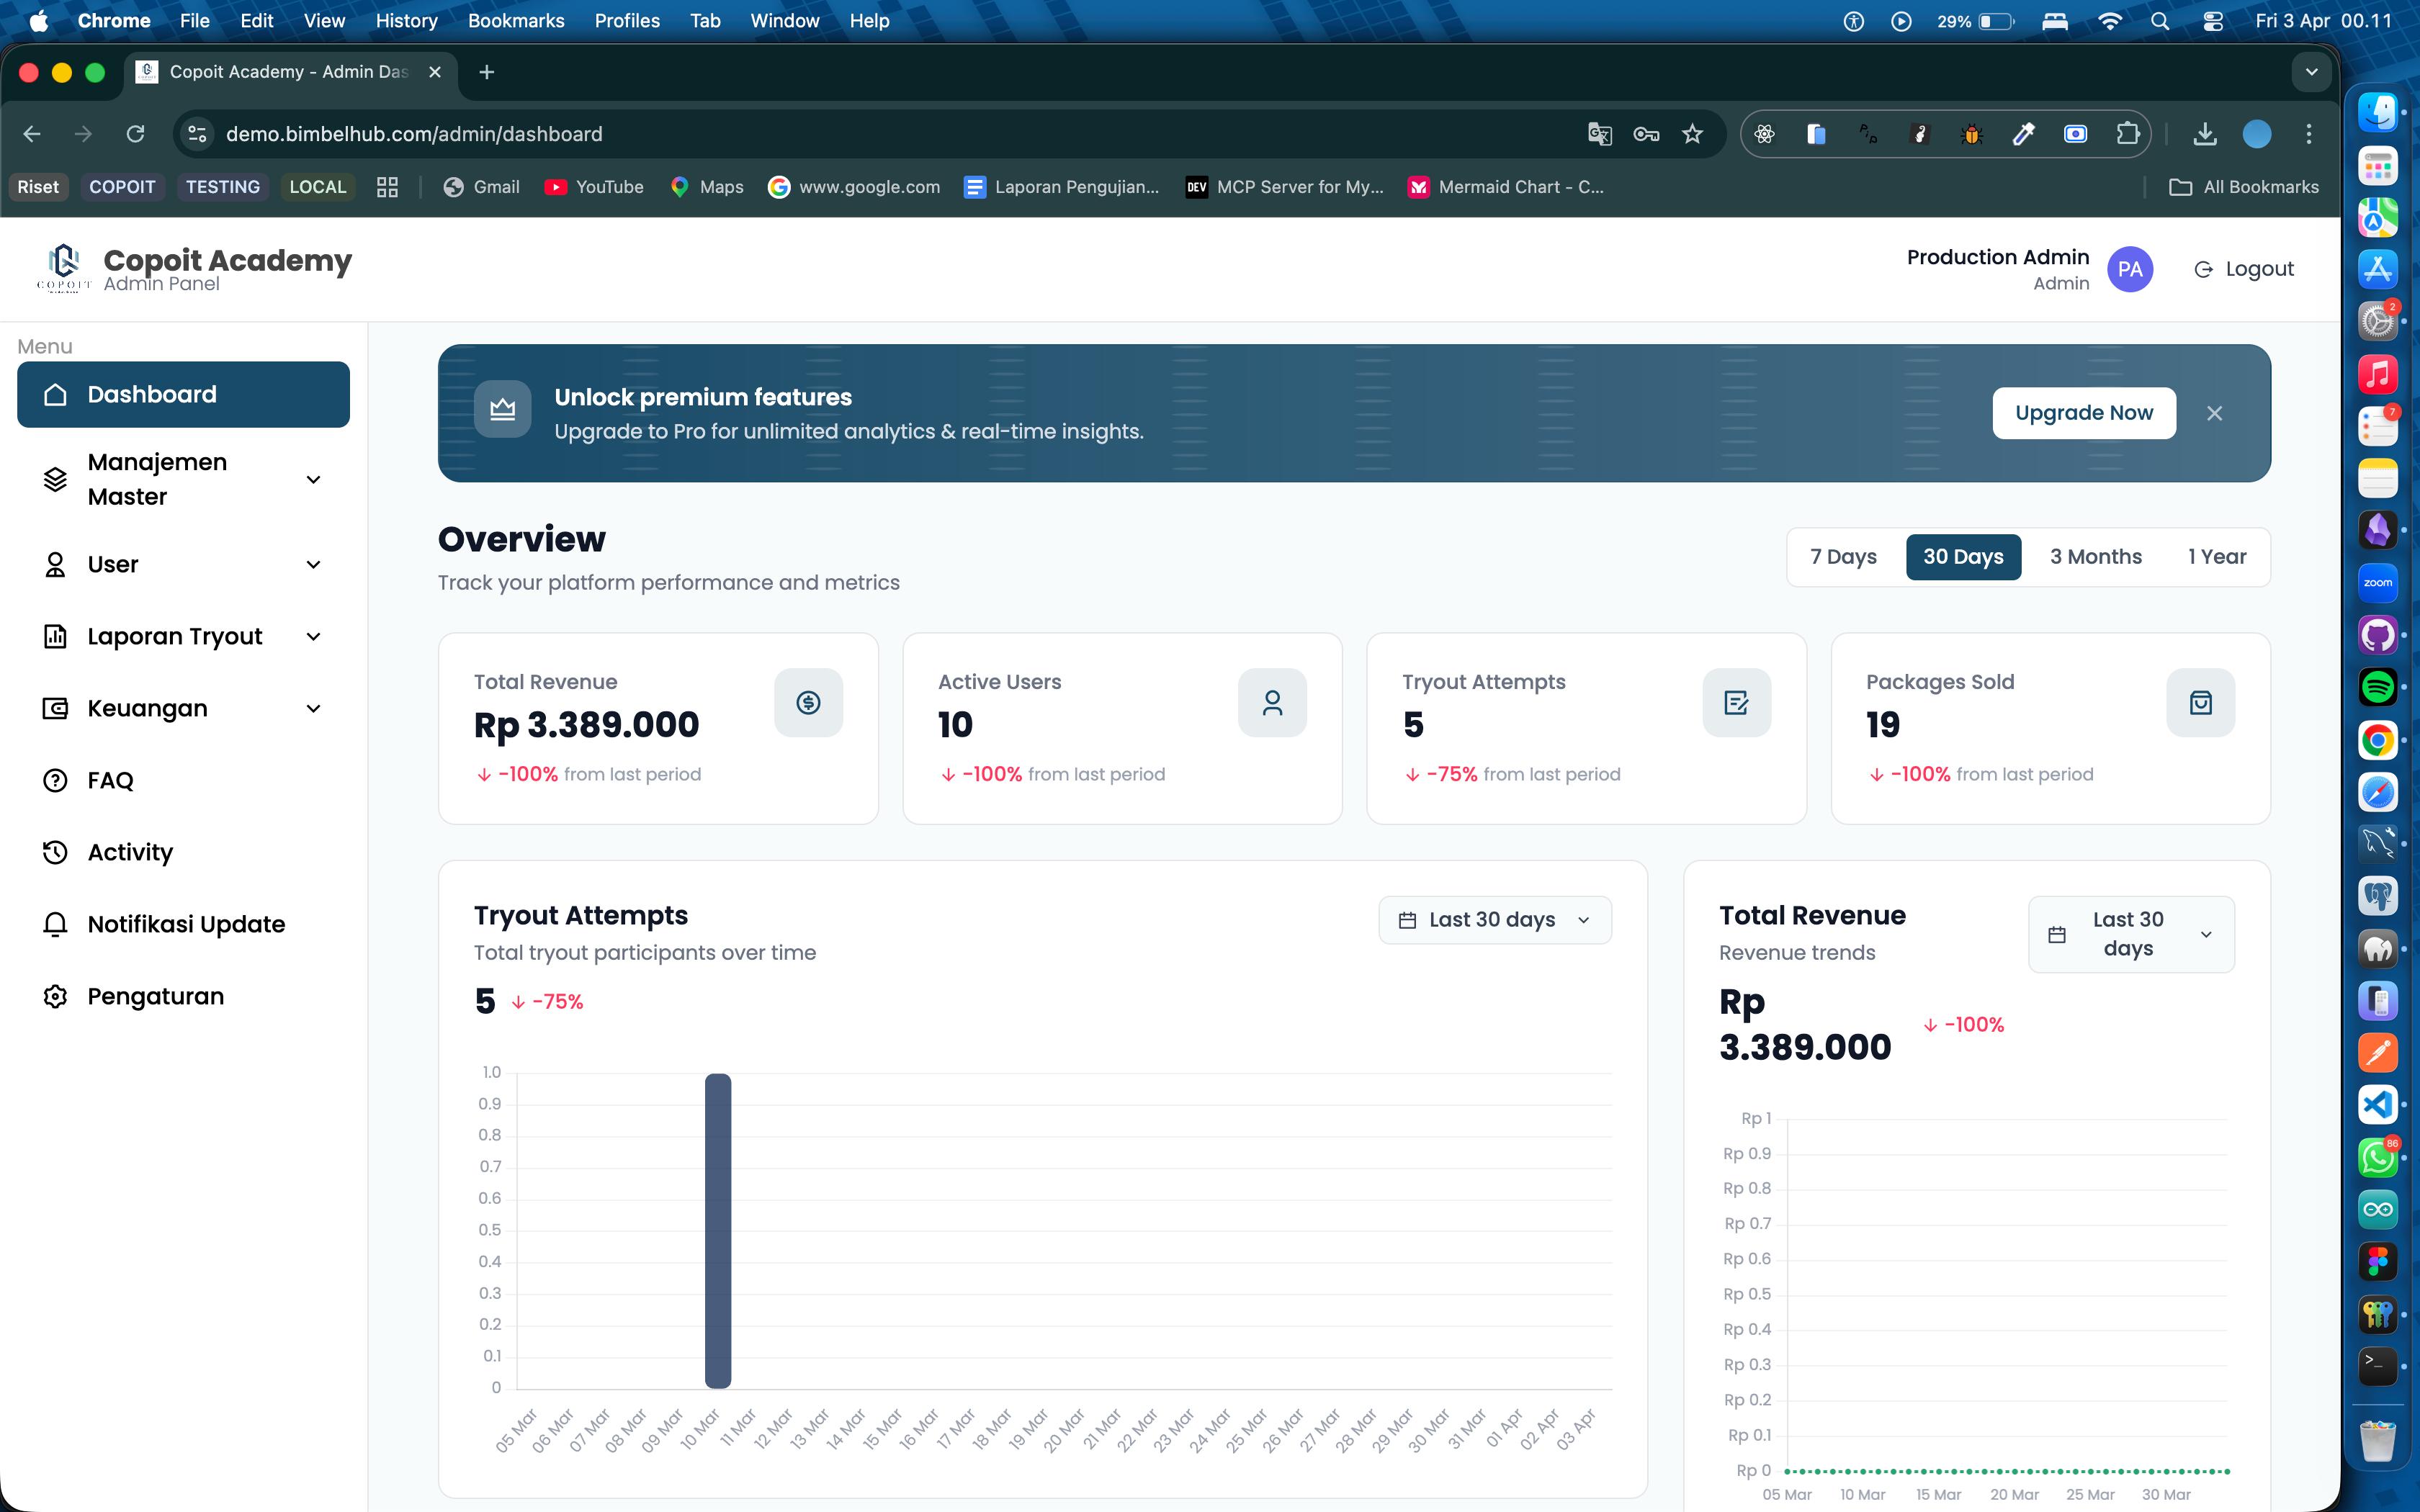The width and height of the screenshot is (2420, 1512).
Task: Switch overview to 3 Months
Action: point(2095,557)
